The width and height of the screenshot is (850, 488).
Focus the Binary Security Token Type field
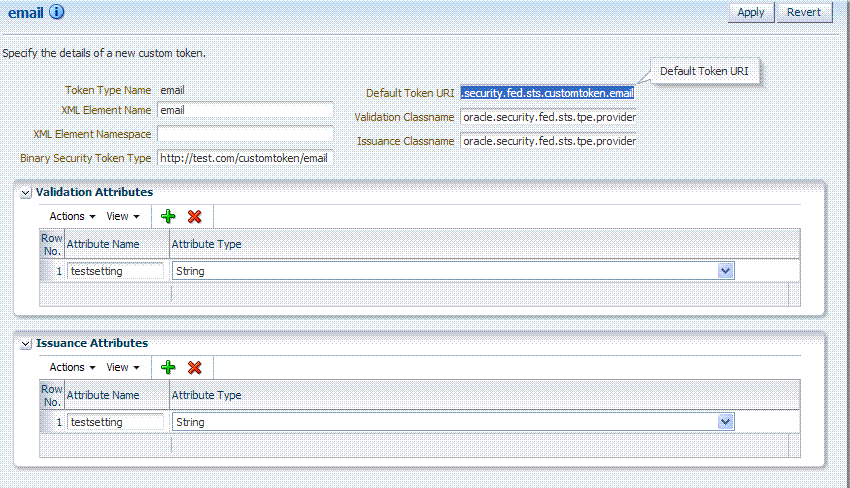(245, 158)
